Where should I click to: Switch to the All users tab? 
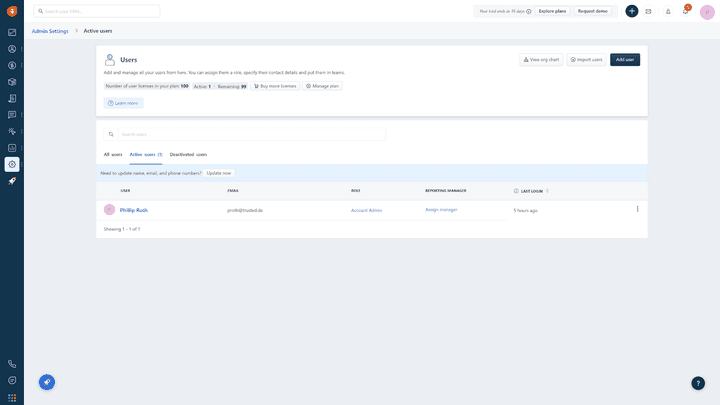click(113, 155)
